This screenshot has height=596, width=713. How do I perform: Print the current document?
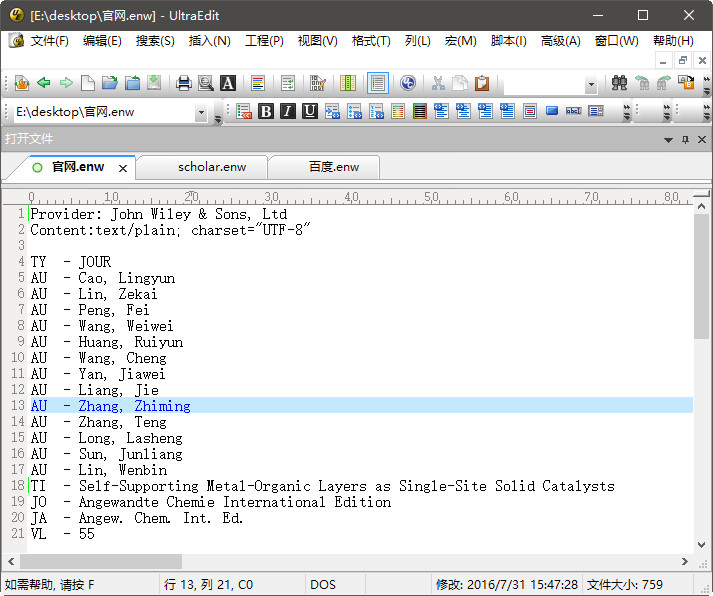tap(184, 83)
